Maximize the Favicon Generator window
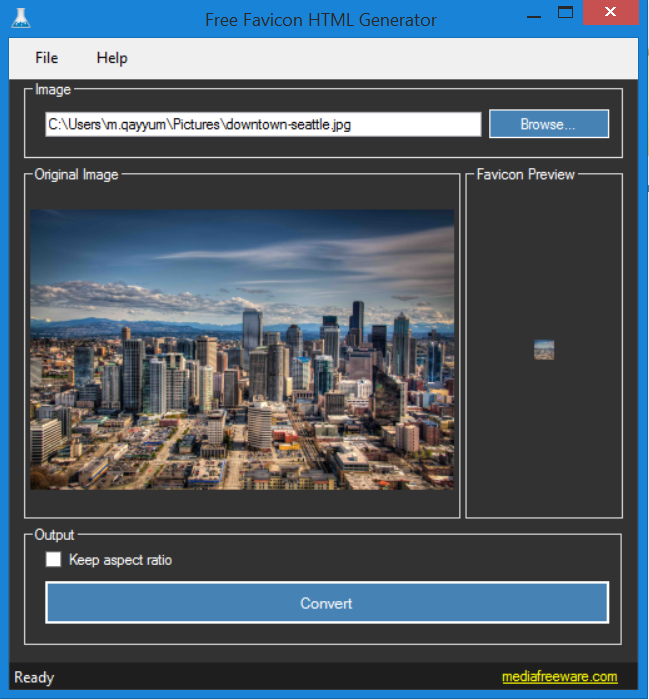 click(565, 12)
